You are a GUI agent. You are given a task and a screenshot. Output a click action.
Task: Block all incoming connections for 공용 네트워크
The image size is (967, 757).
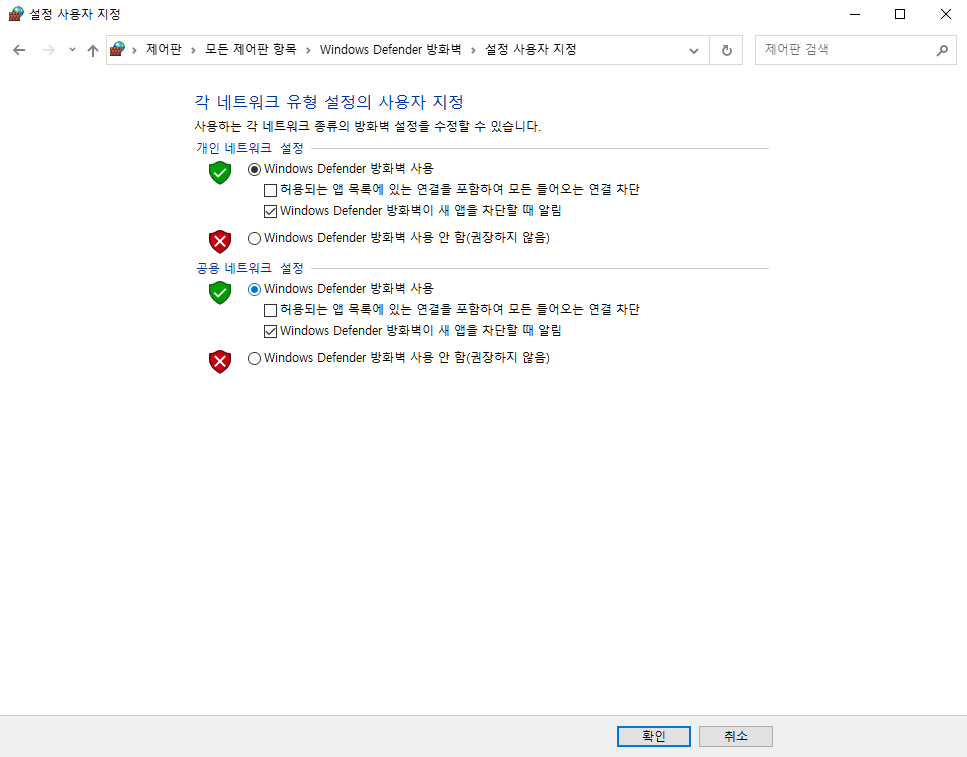pyautogui.click(x=270, y=310)
